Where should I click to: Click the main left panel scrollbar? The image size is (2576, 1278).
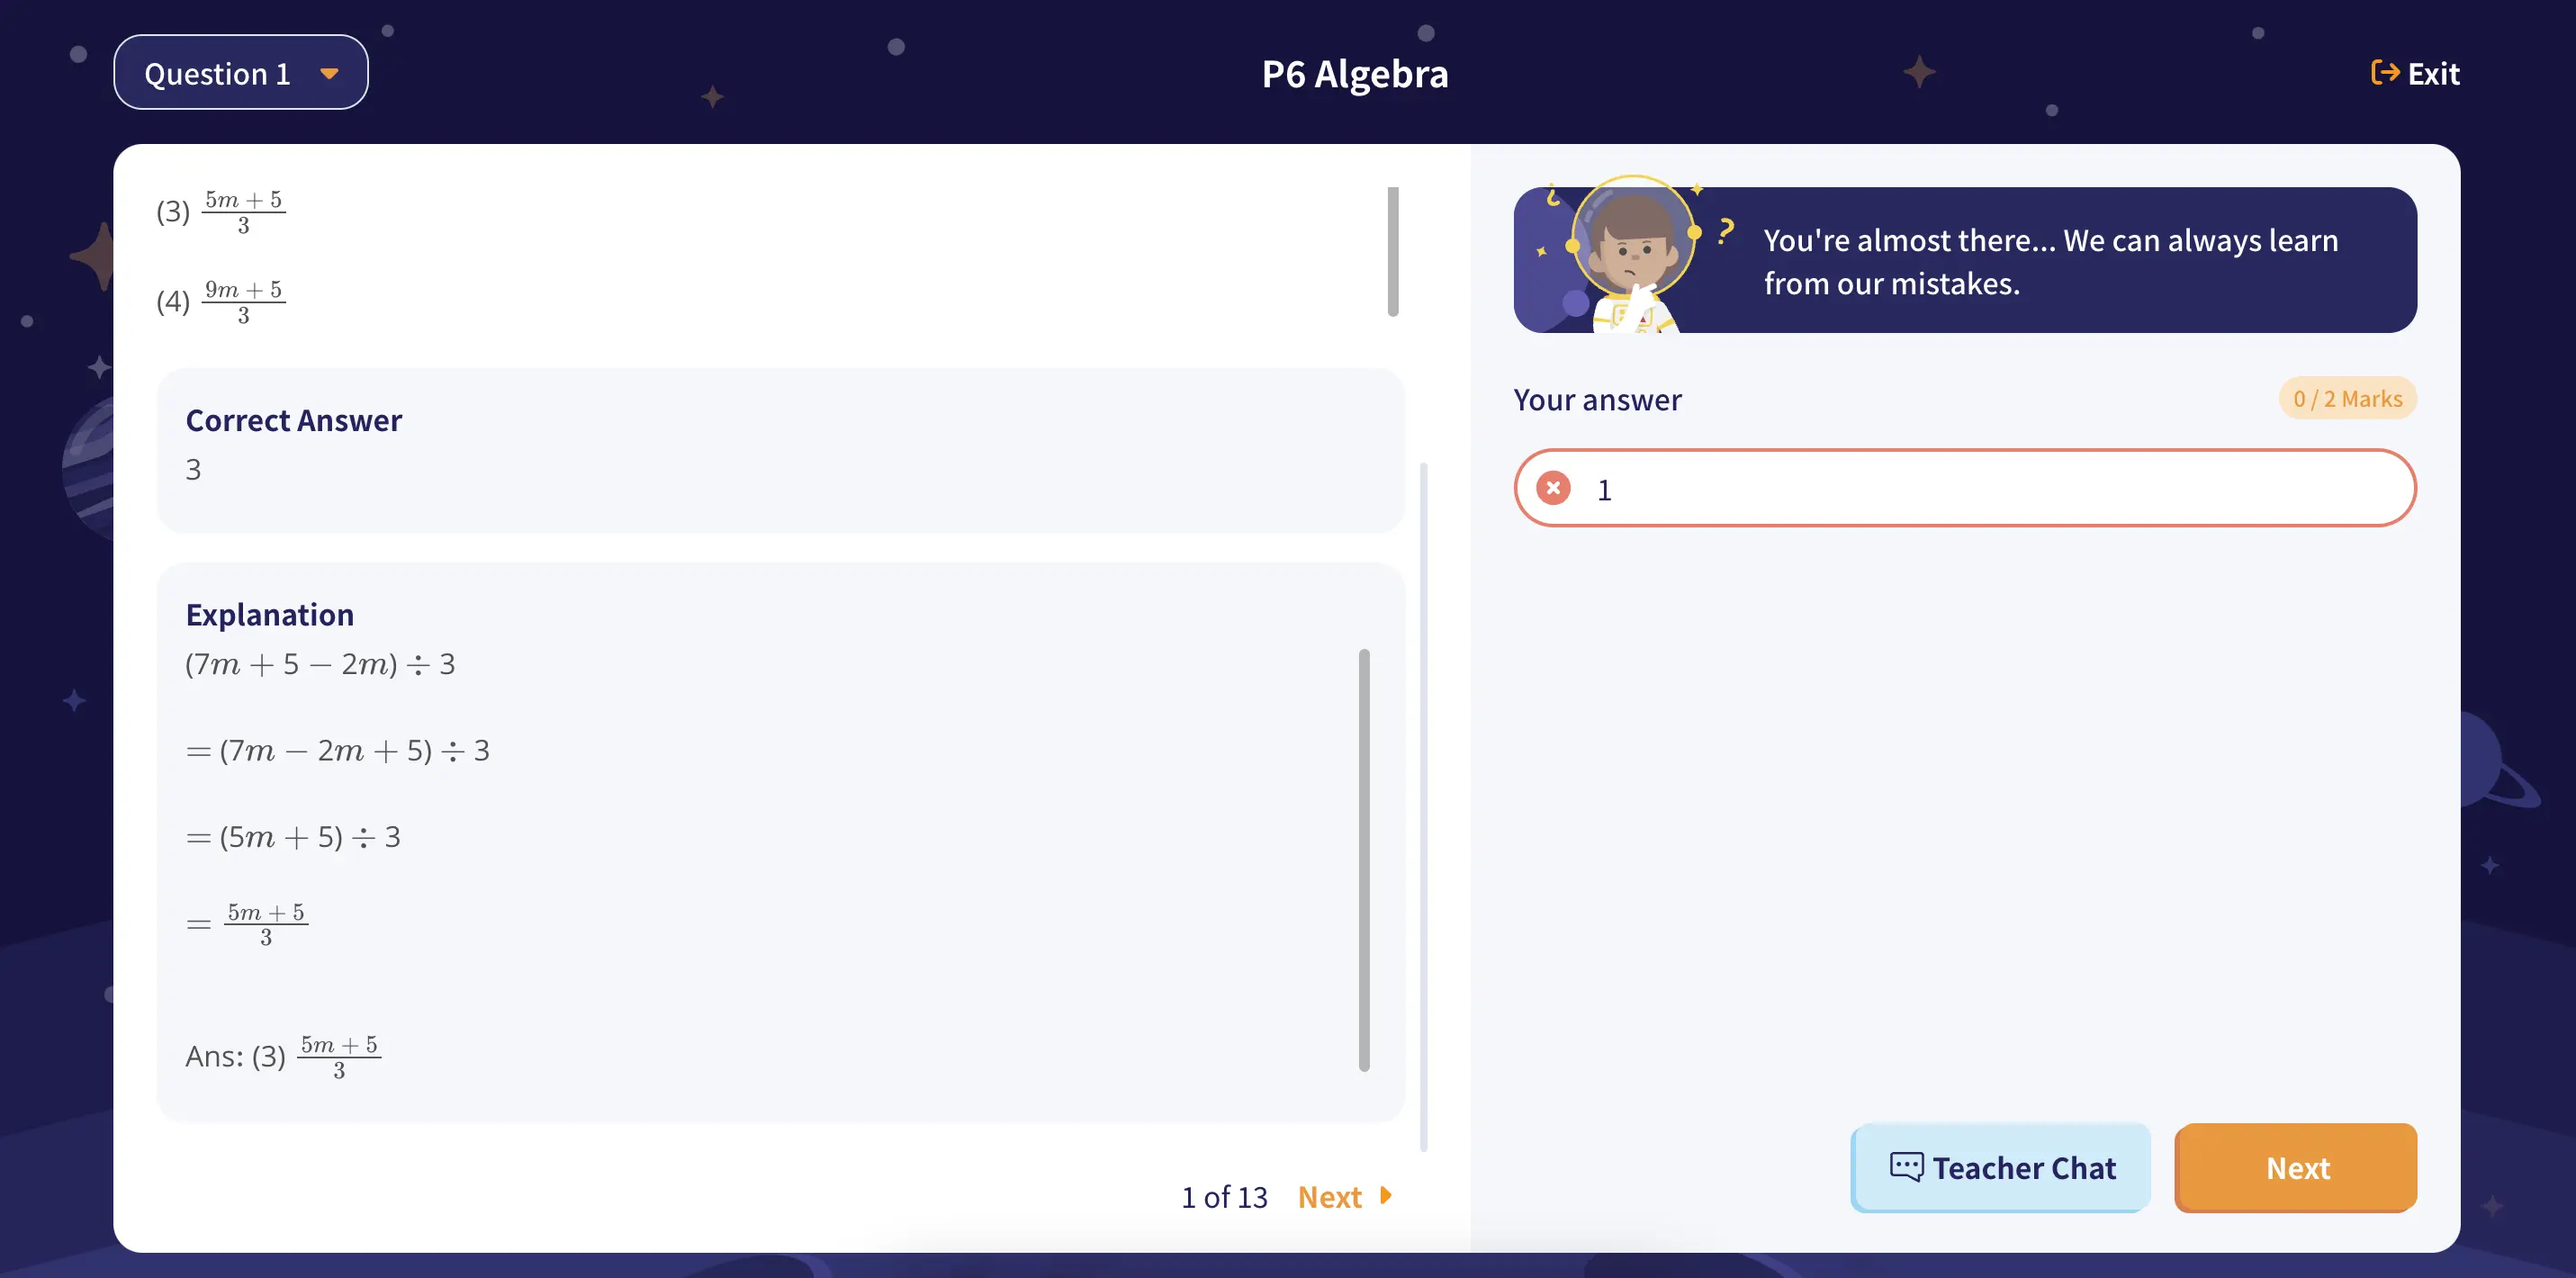(1423, 806)
